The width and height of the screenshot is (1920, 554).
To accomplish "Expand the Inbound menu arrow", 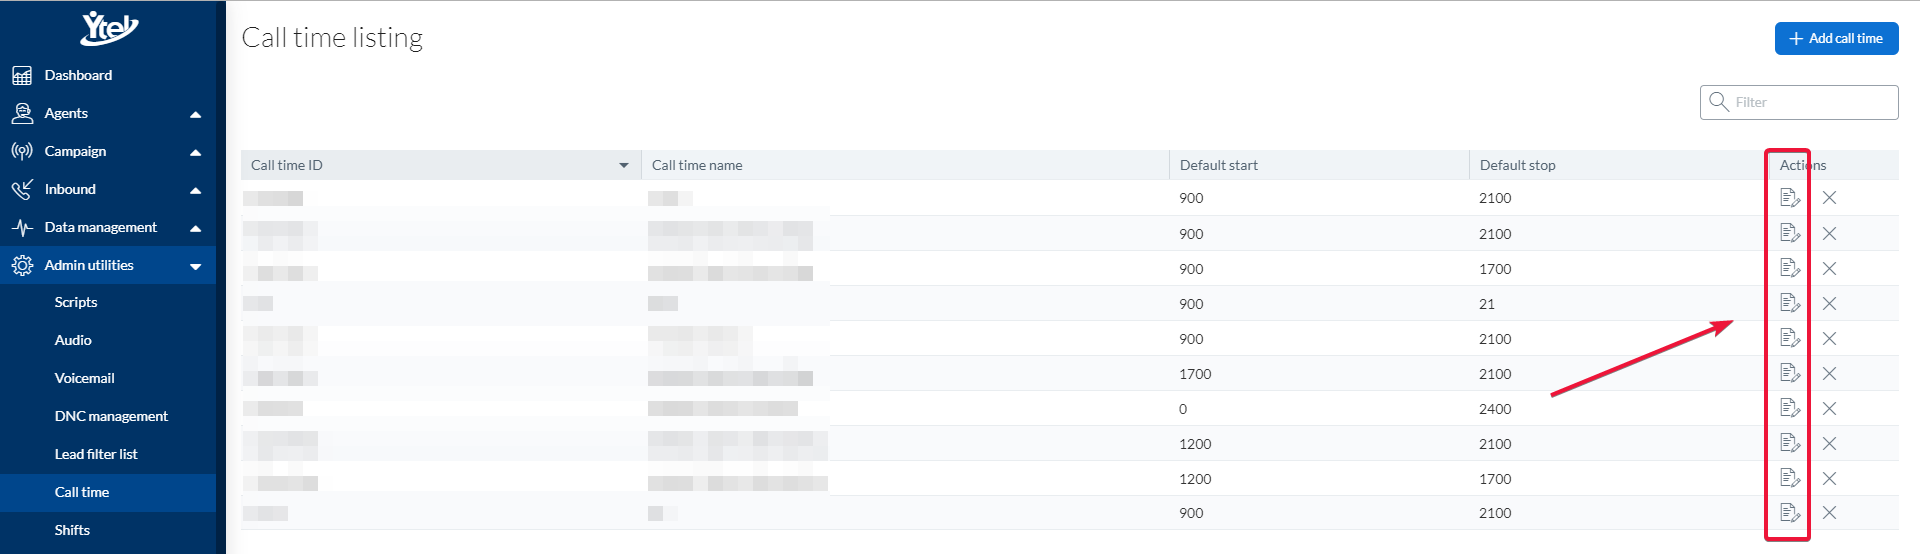I will [195, 190].
